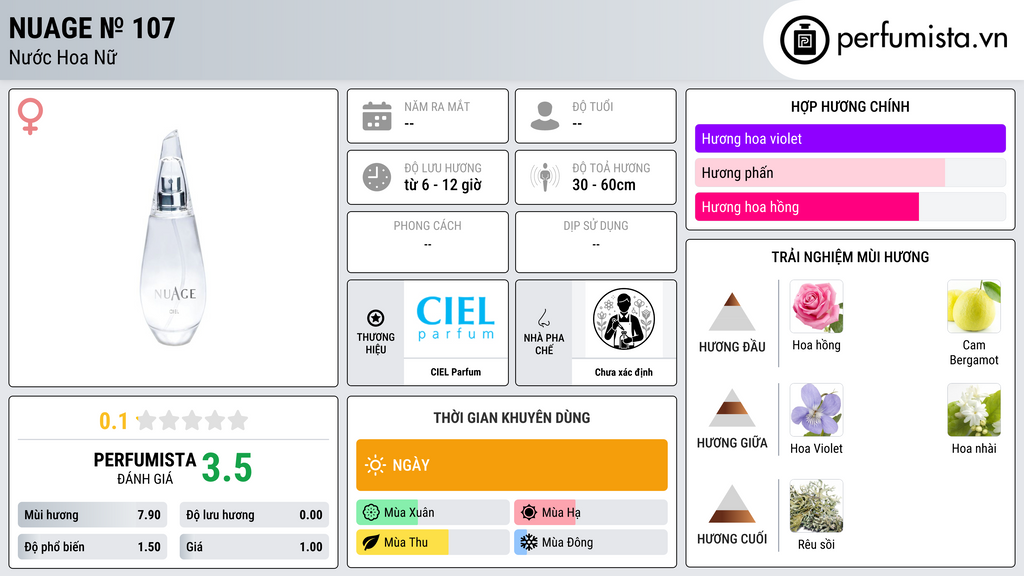The image size is (1024, 576).
Task: Click the Thời gian khuyên dùng heading
Action: 512,417
